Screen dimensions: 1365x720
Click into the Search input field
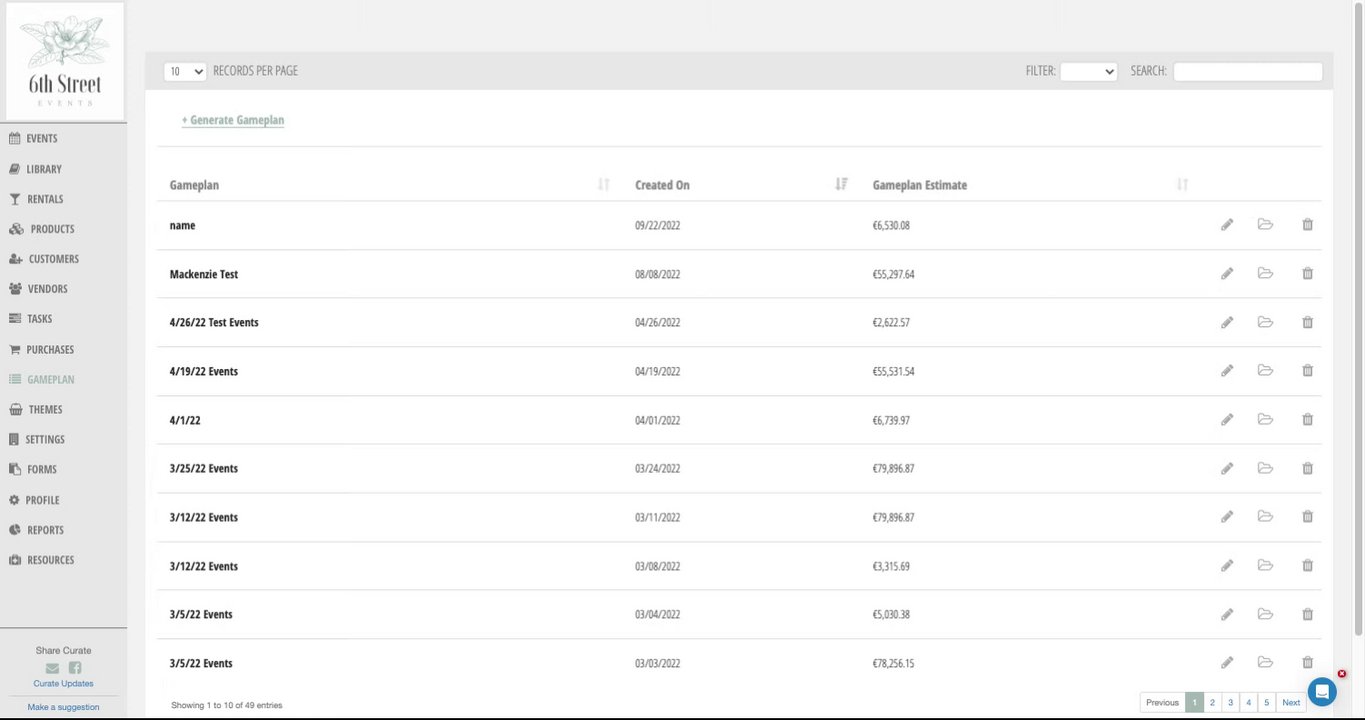(x=1247, y=71)
